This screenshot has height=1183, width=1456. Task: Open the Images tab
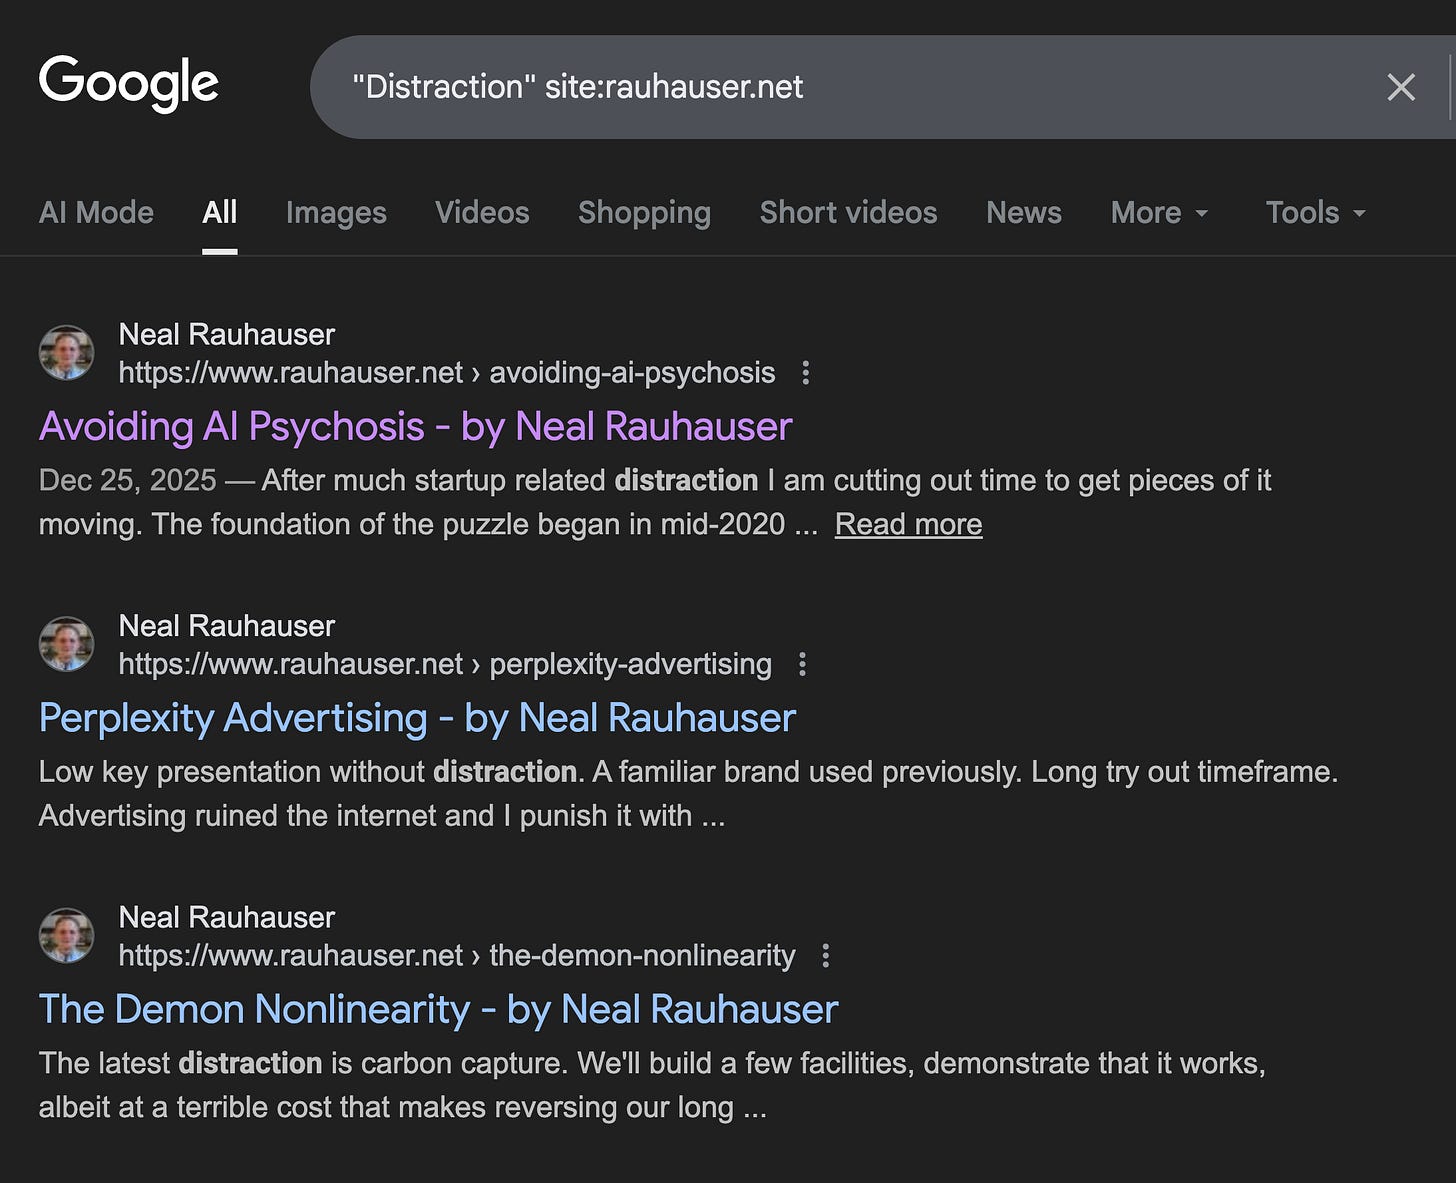pos(336,212)
